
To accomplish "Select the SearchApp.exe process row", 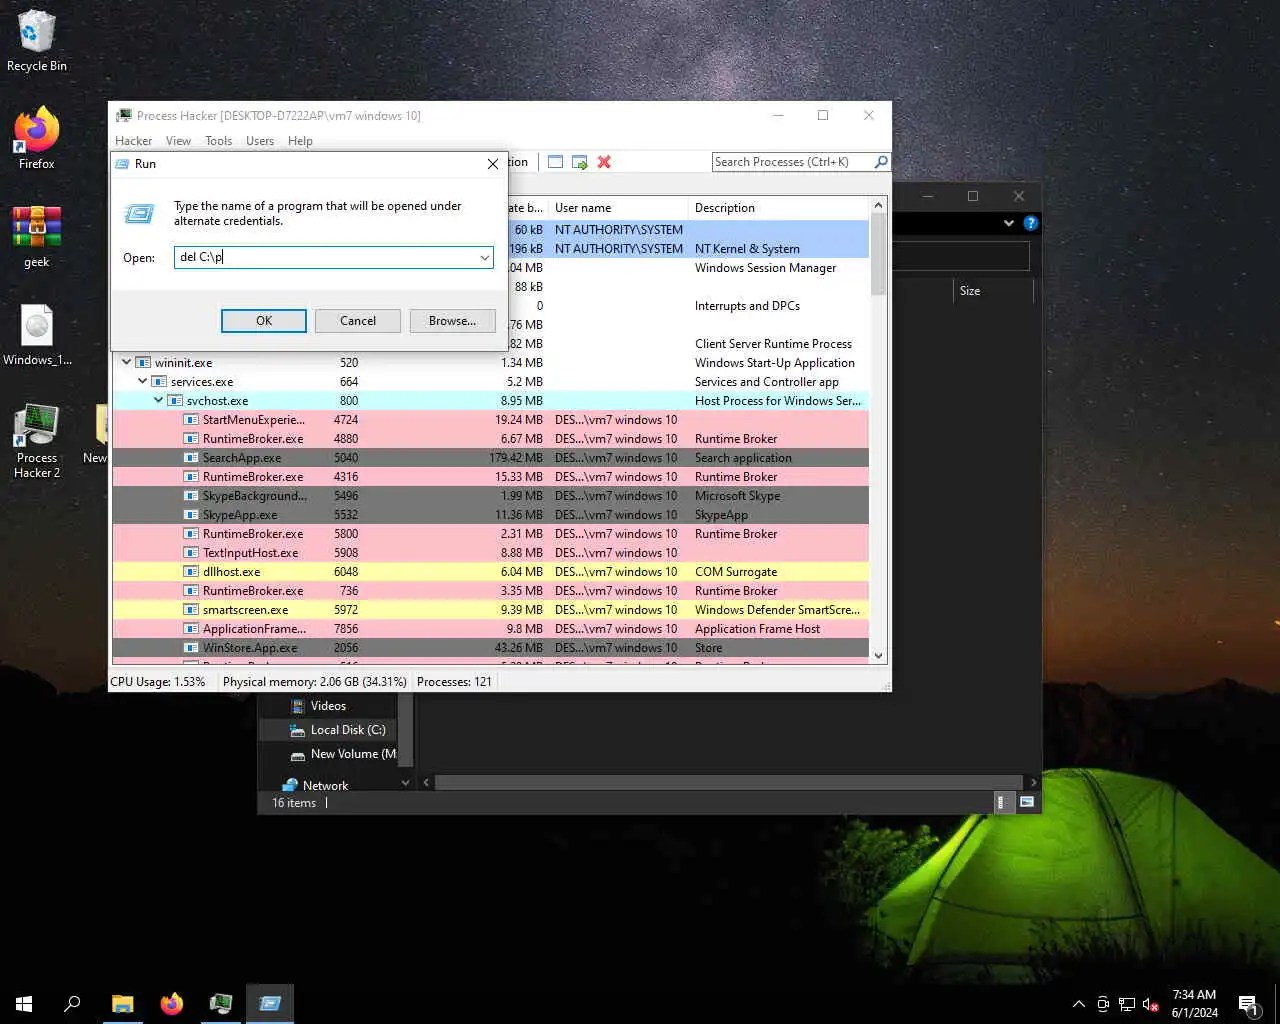I will [x=490, y=458].
